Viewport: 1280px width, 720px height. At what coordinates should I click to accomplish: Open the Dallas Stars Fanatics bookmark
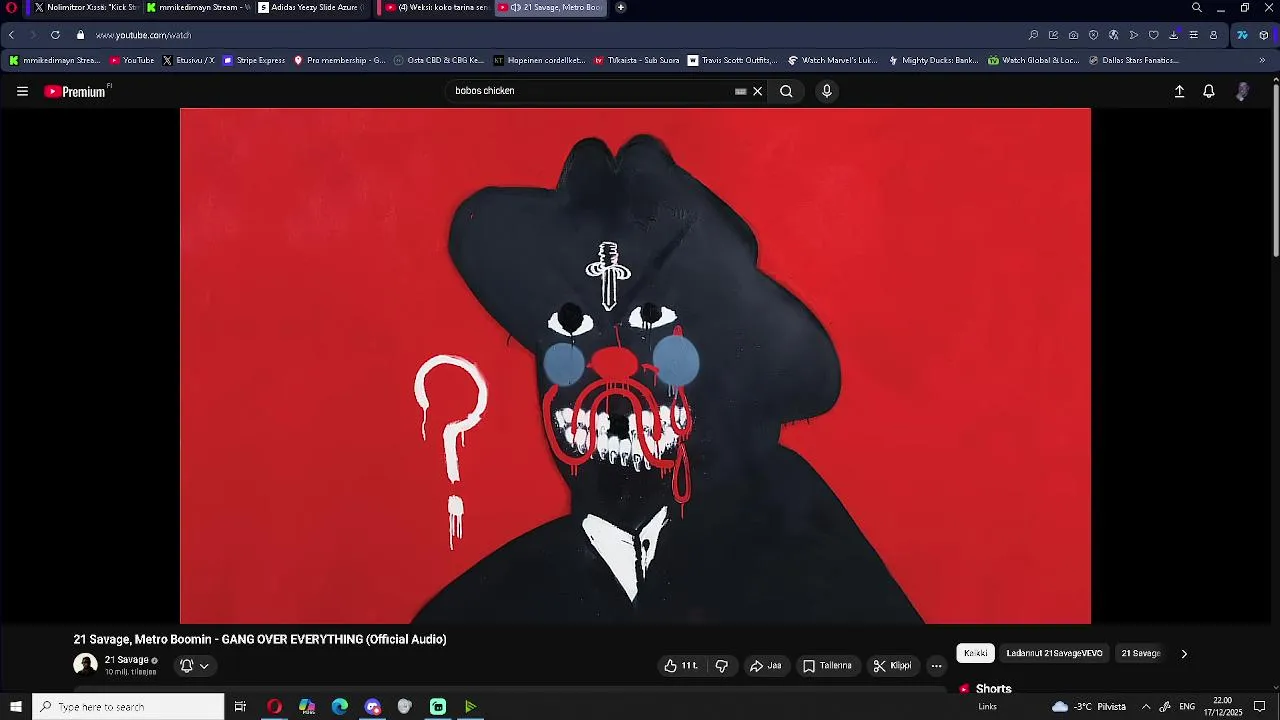click(1133, 60)
